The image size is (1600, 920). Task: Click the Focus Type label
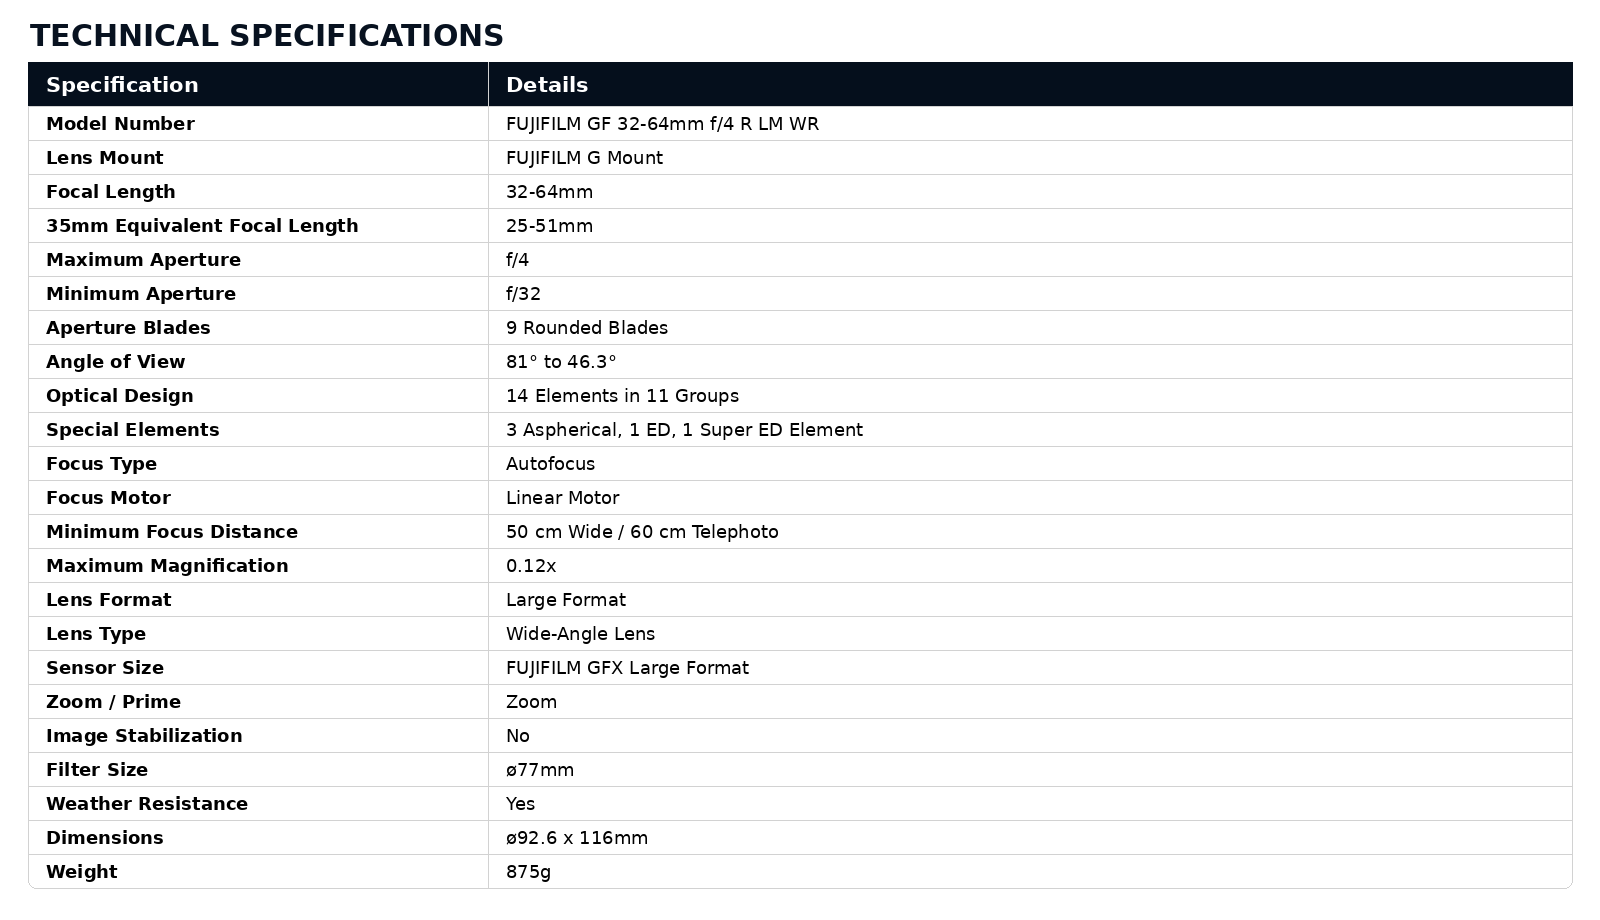tap(101, 464)
